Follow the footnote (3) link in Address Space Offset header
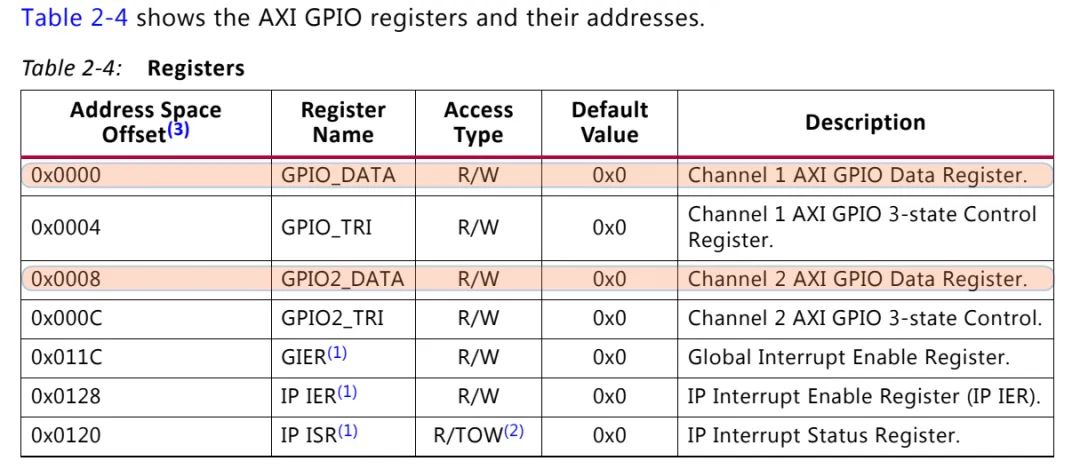Image resolution: width=1080 pixels, height=469 pixels. coord(178,129)
